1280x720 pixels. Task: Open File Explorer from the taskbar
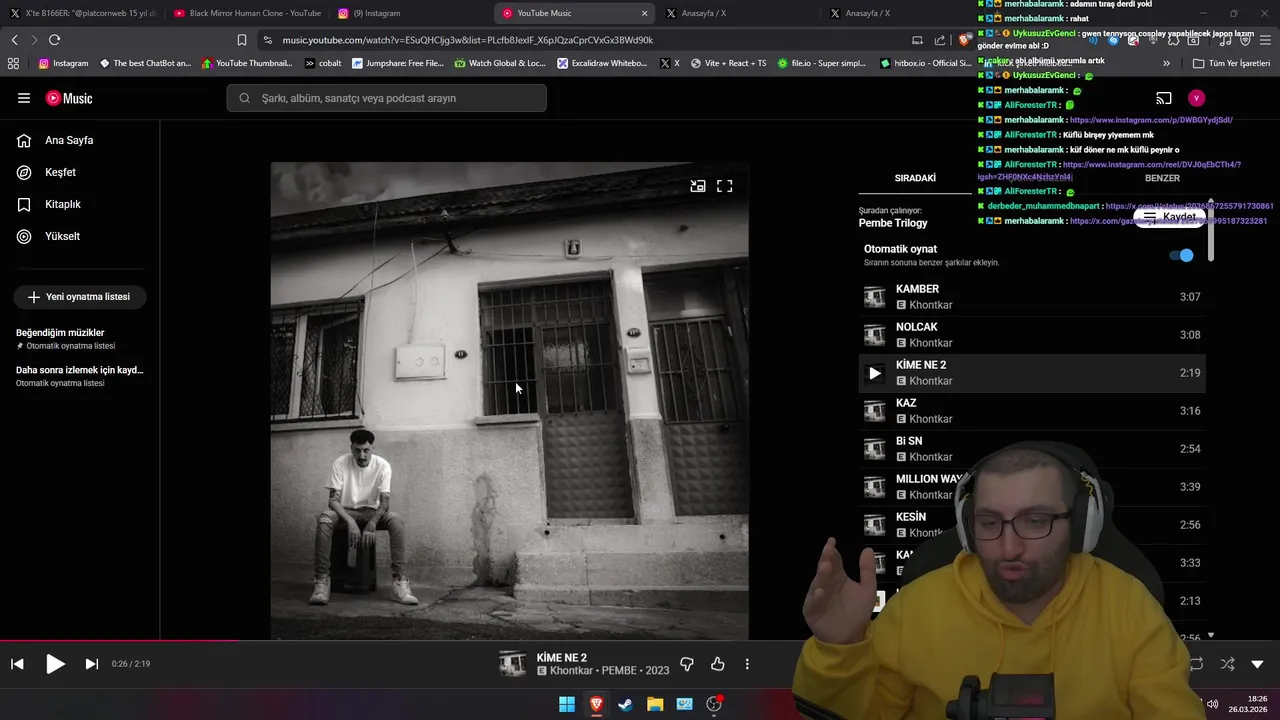(655, 704)
